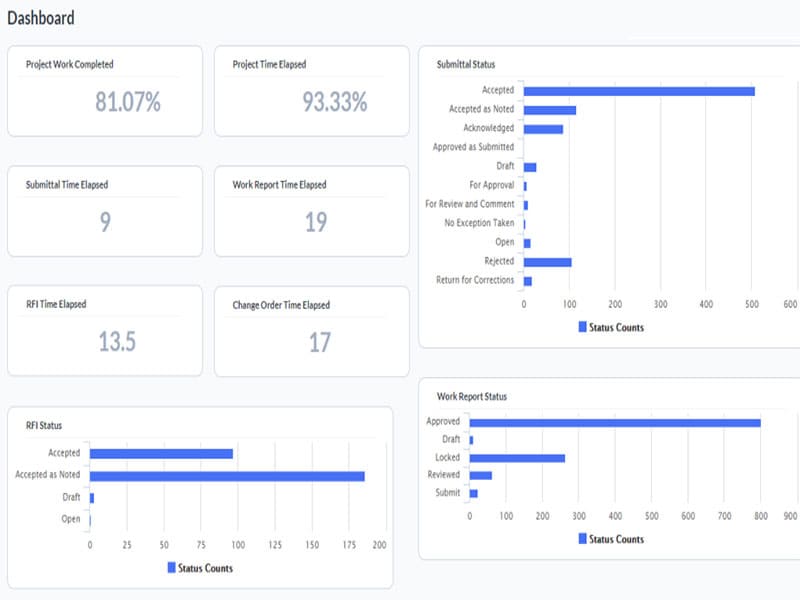Click the Draft bar in Work Report Status

pos(471,440)
